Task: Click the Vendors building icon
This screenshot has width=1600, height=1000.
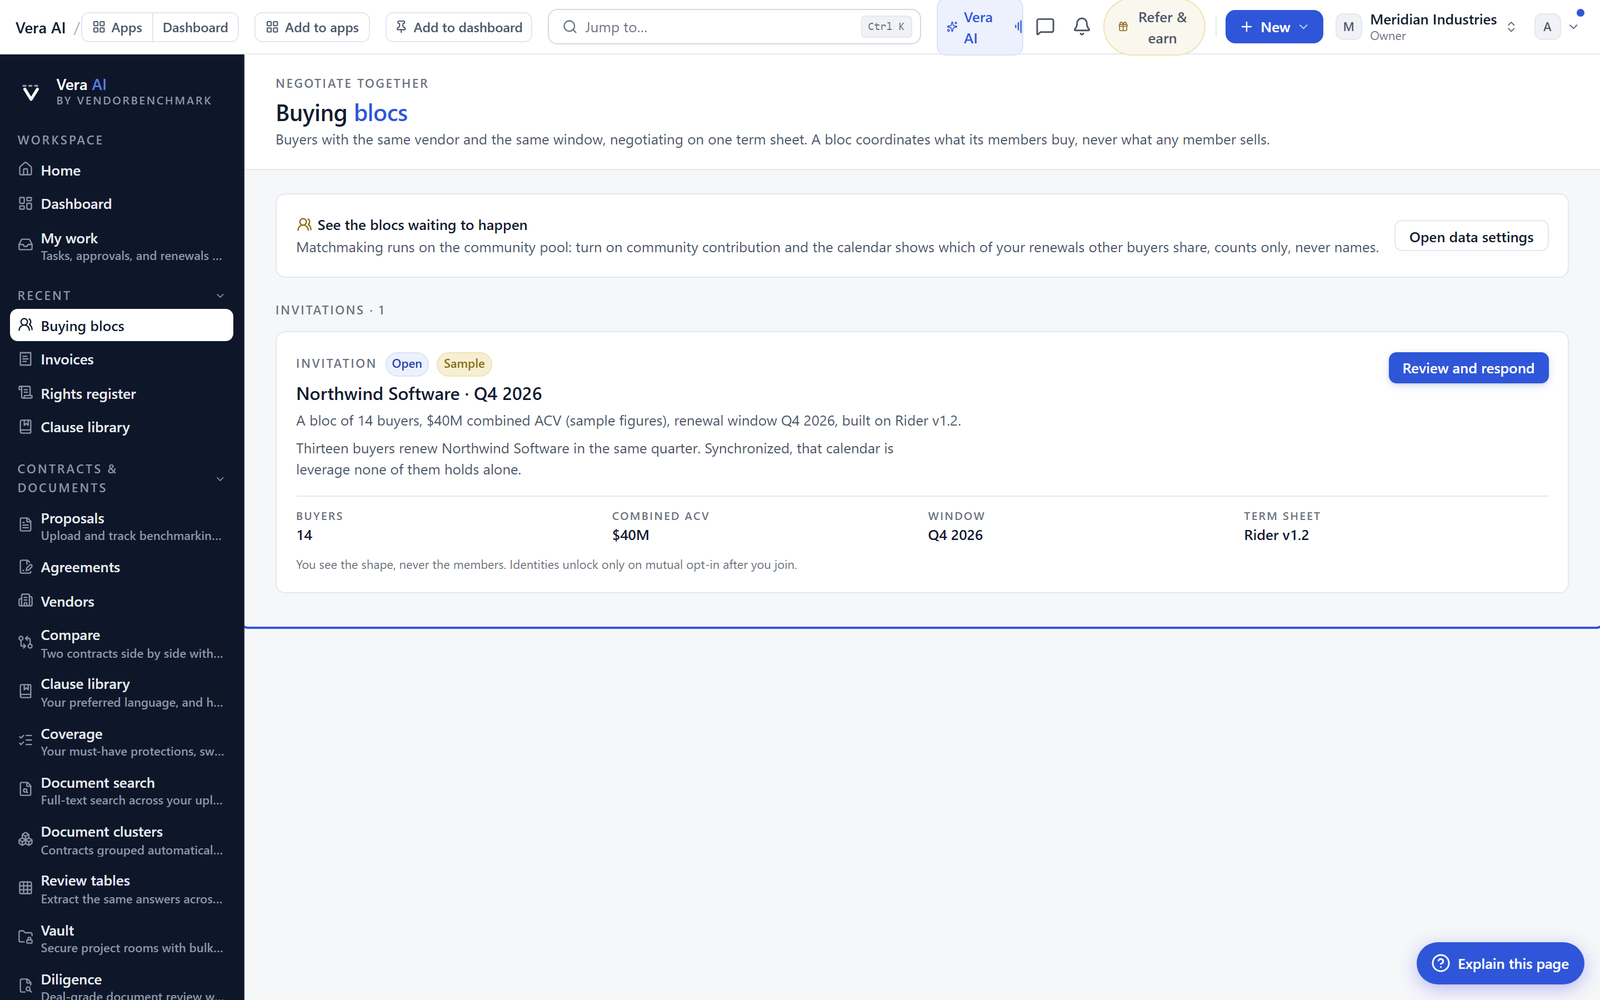Action: click(x=26, y=601)
